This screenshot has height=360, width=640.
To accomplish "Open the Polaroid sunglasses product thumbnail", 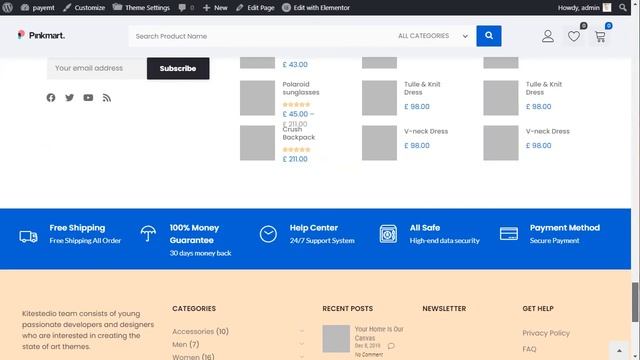I will [257, 98].
